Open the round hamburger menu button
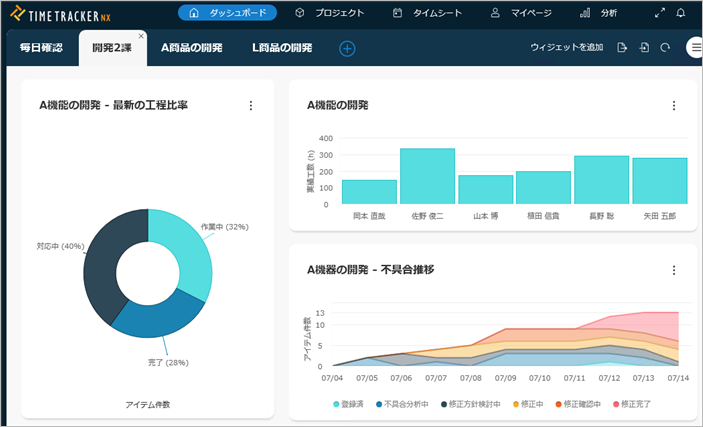 pos(695,48)
